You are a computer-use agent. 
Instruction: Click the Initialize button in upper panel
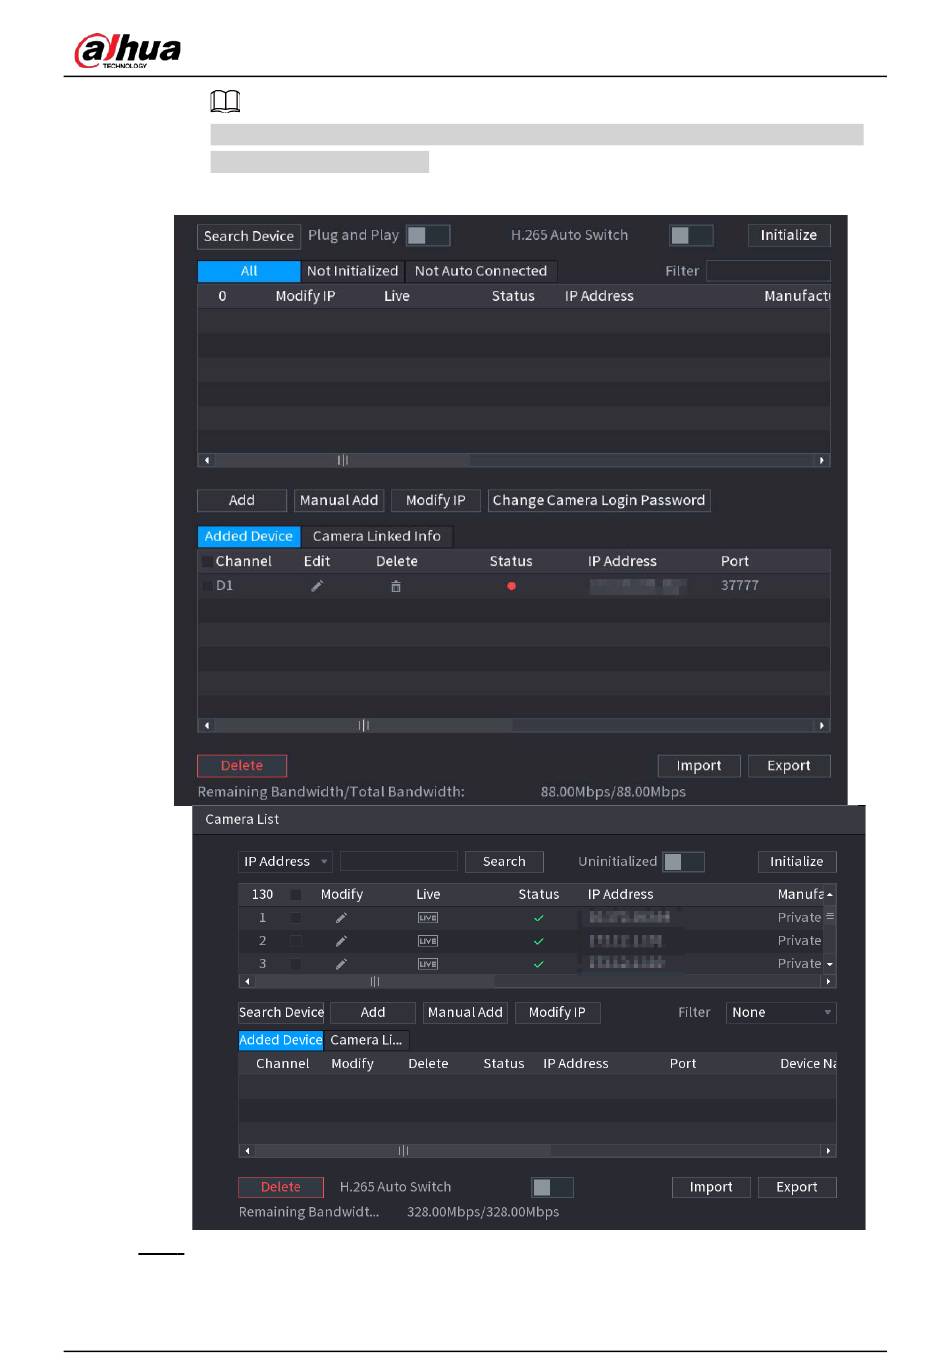[x=789, y=236]
